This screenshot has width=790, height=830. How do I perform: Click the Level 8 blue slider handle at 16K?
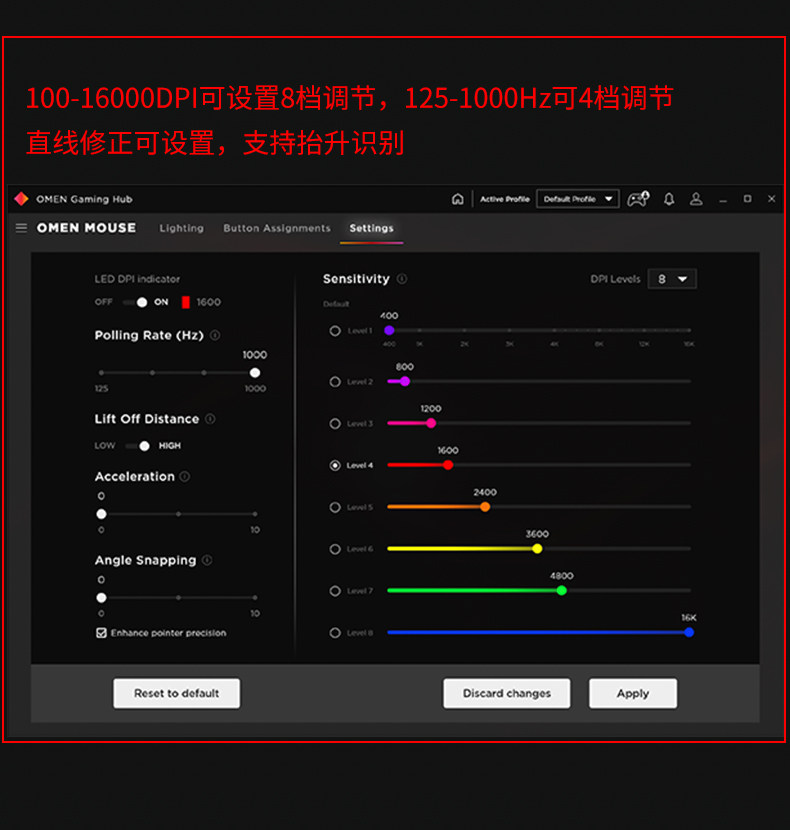coord(689,632)
